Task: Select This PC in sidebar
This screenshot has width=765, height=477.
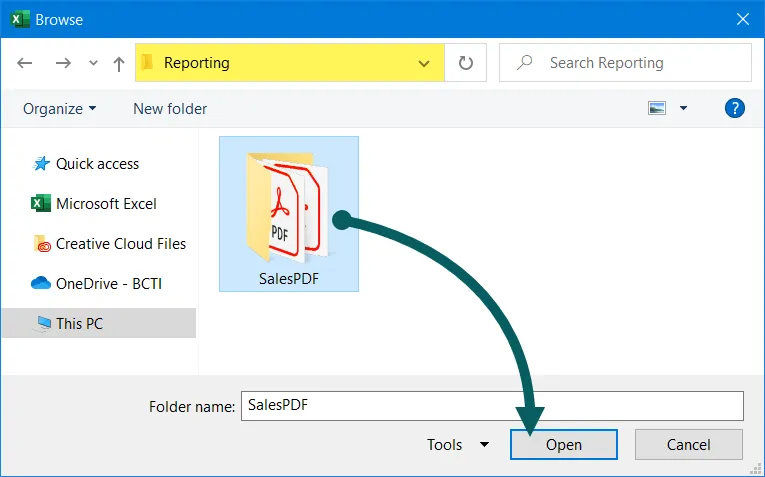Action: point(79,324)
